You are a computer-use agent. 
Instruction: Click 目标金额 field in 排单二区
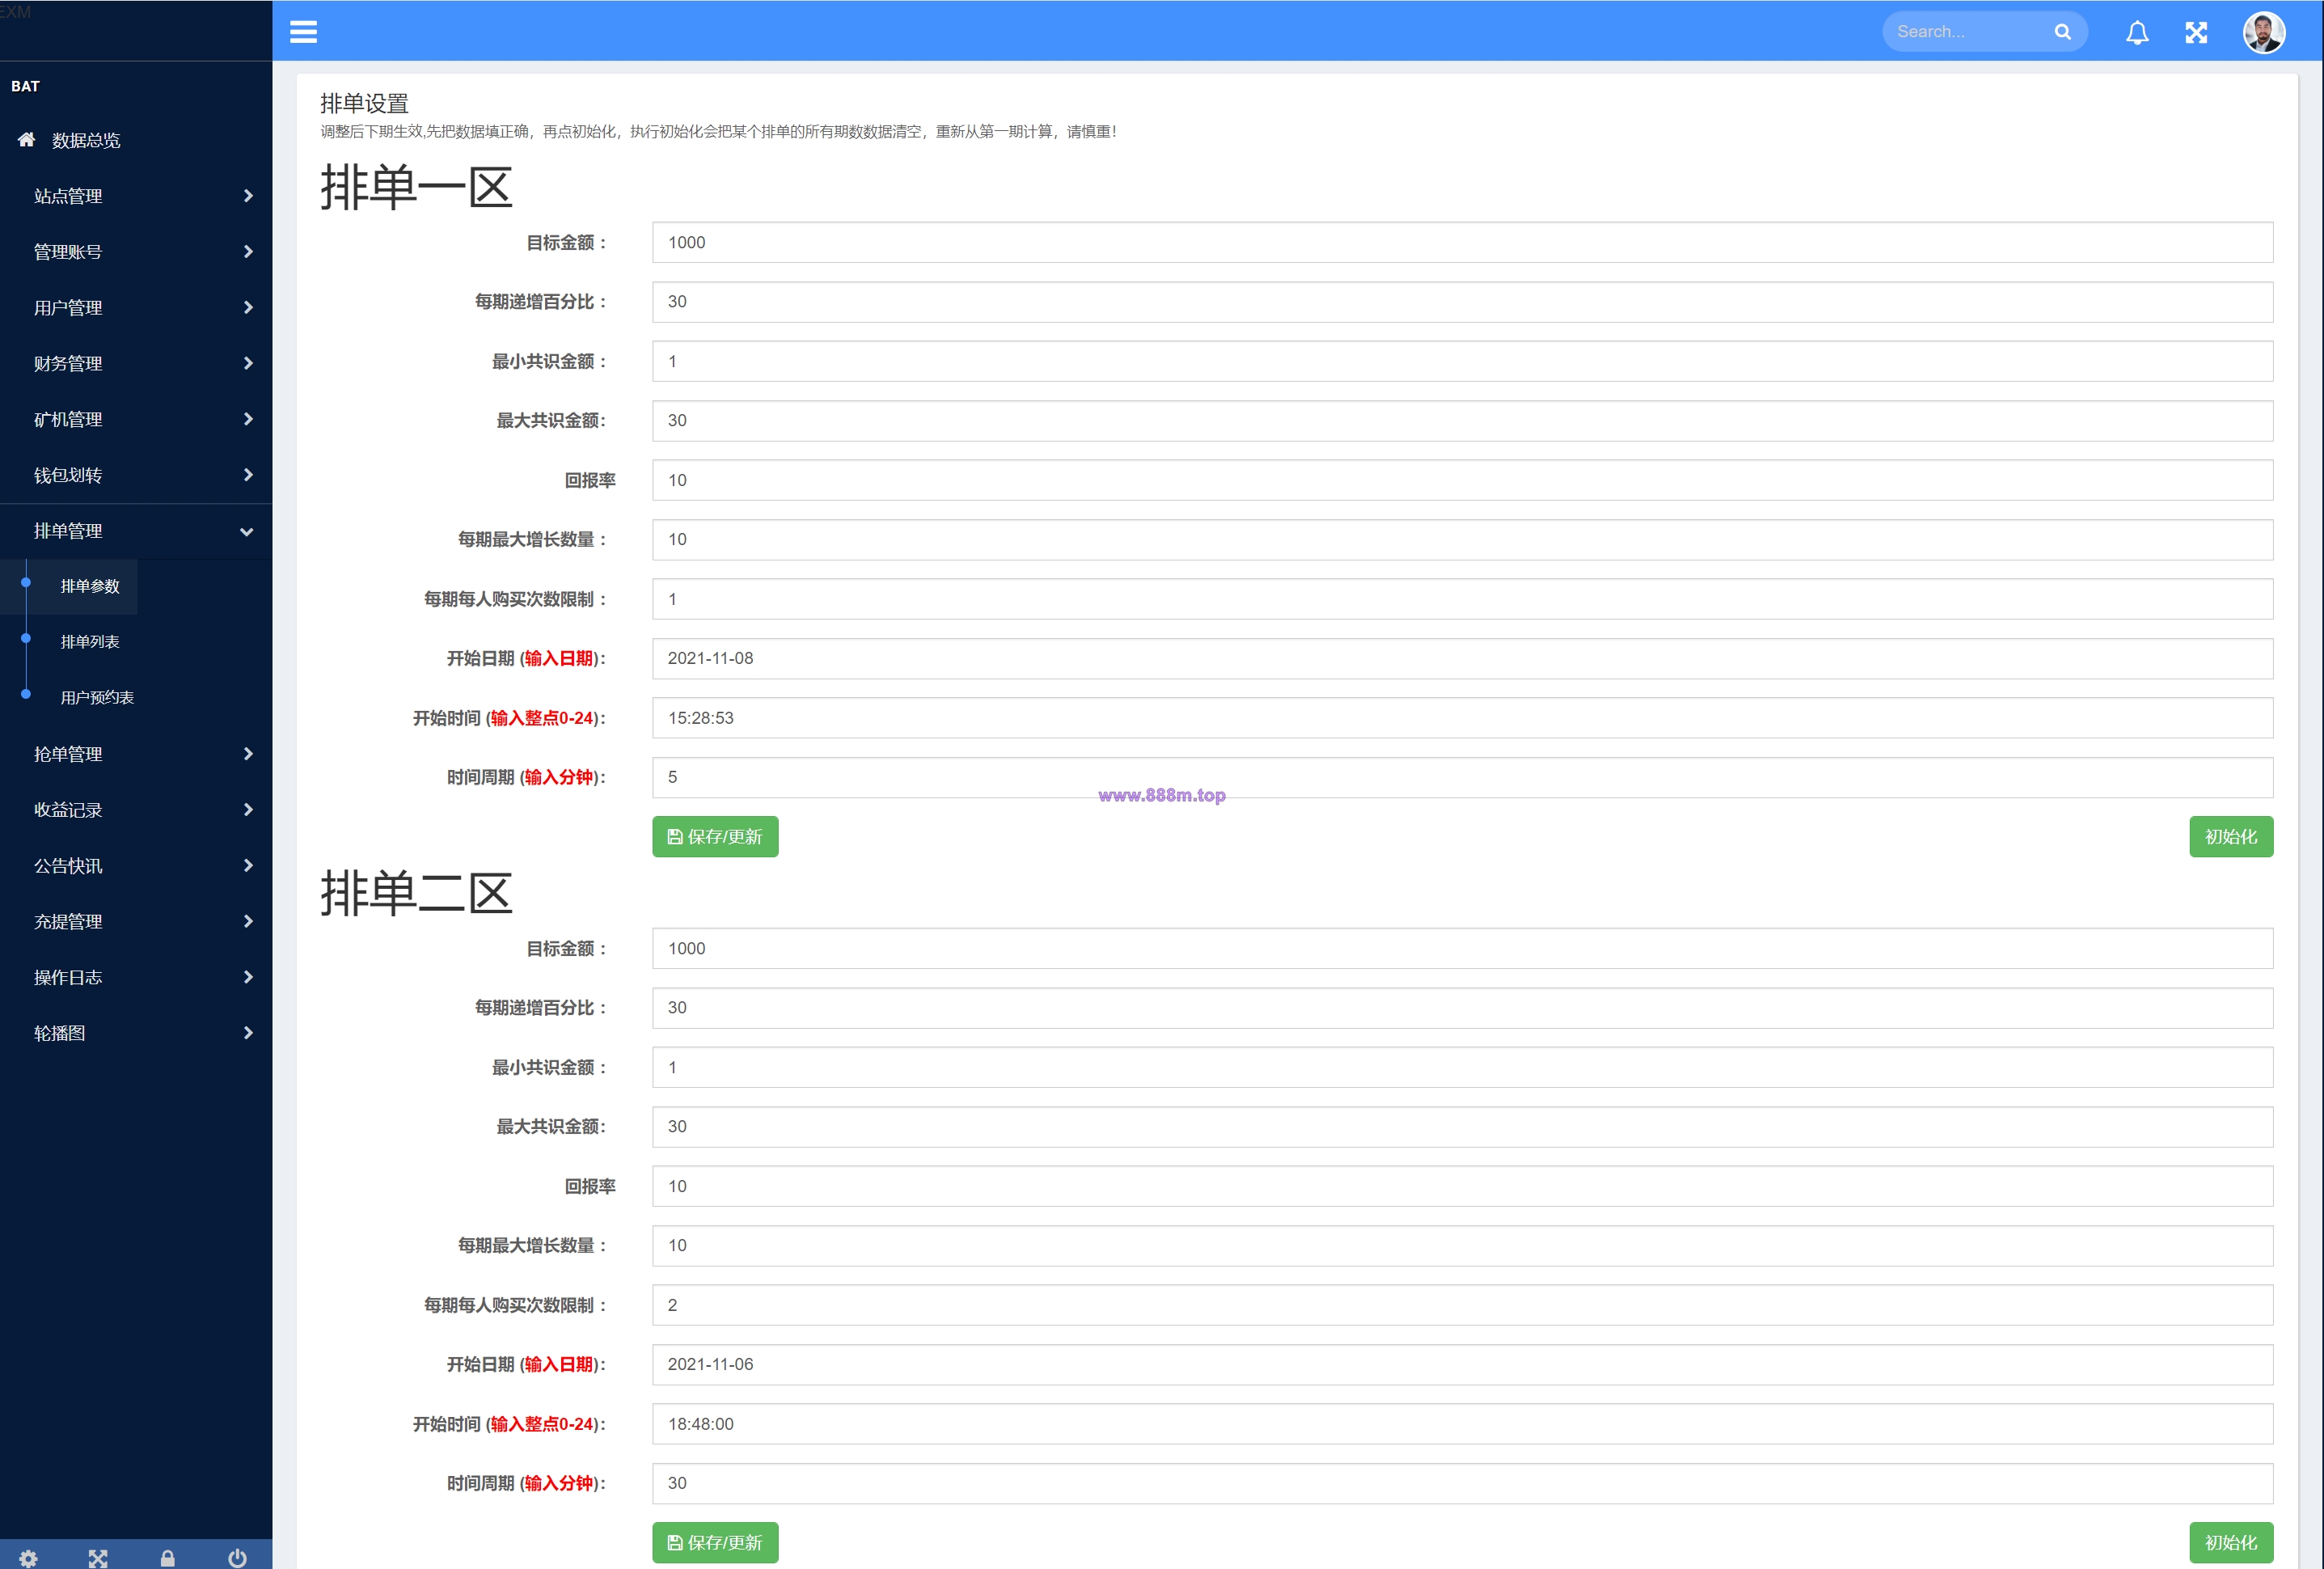pyautogui.click(x=1462, y=949)
